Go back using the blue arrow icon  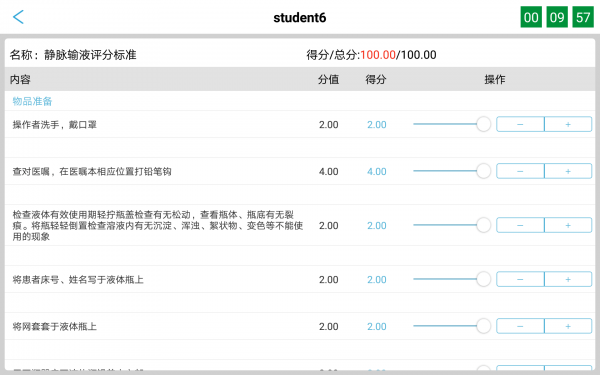coord(18,17)
